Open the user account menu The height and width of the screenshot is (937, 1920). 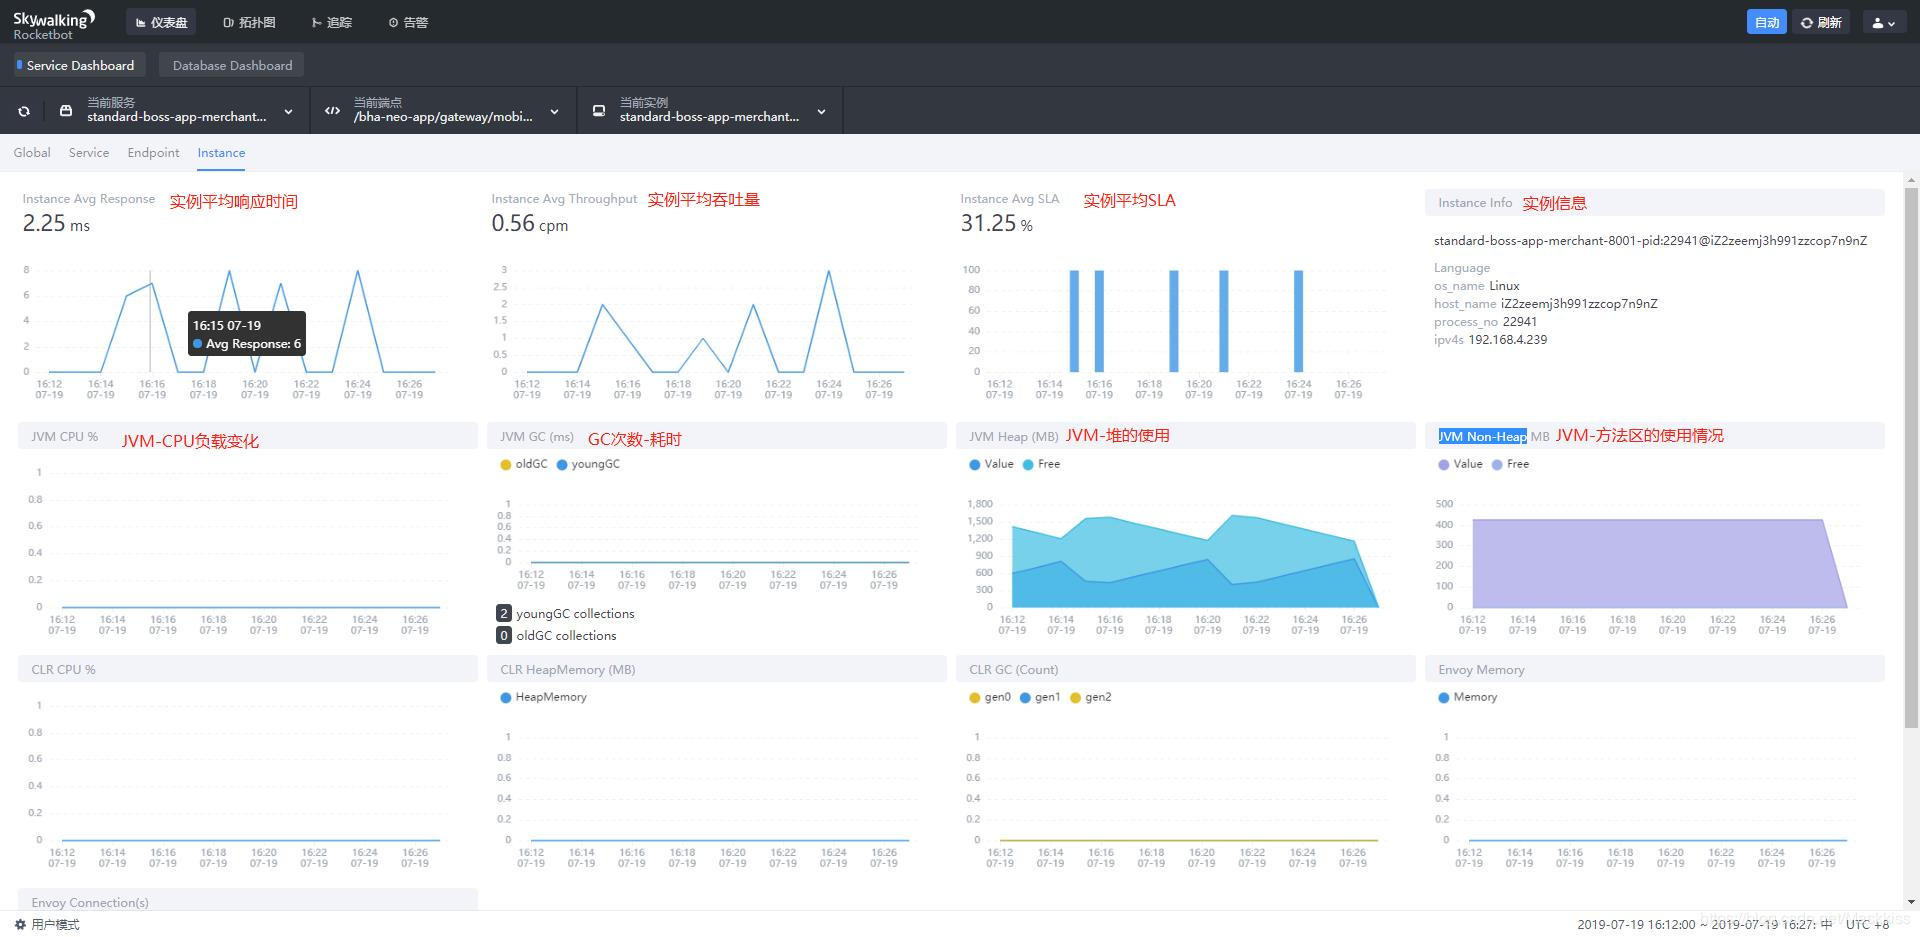[x=1883, y=22]
